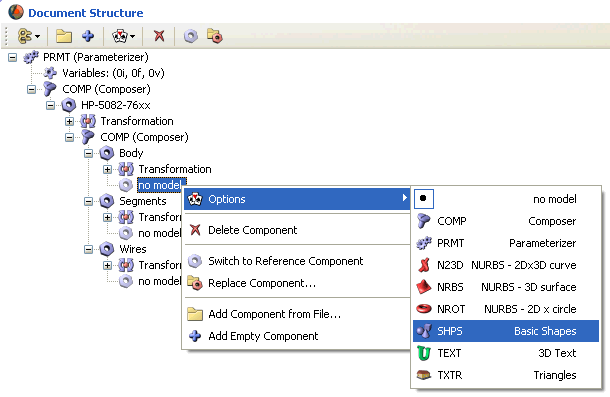Select 'no model' radio option in submenu
610x397 pixels.
(x=506, y=199)
